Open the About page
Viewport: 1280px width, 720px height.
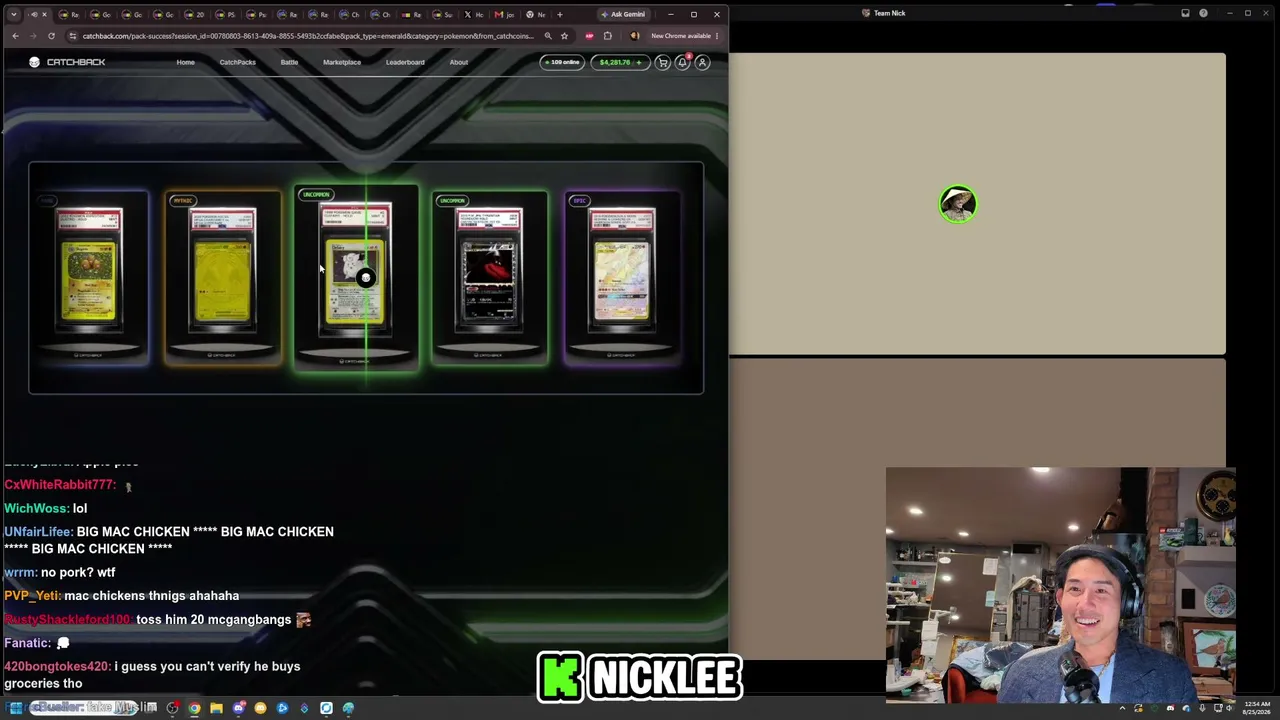[x=458, y=62]
